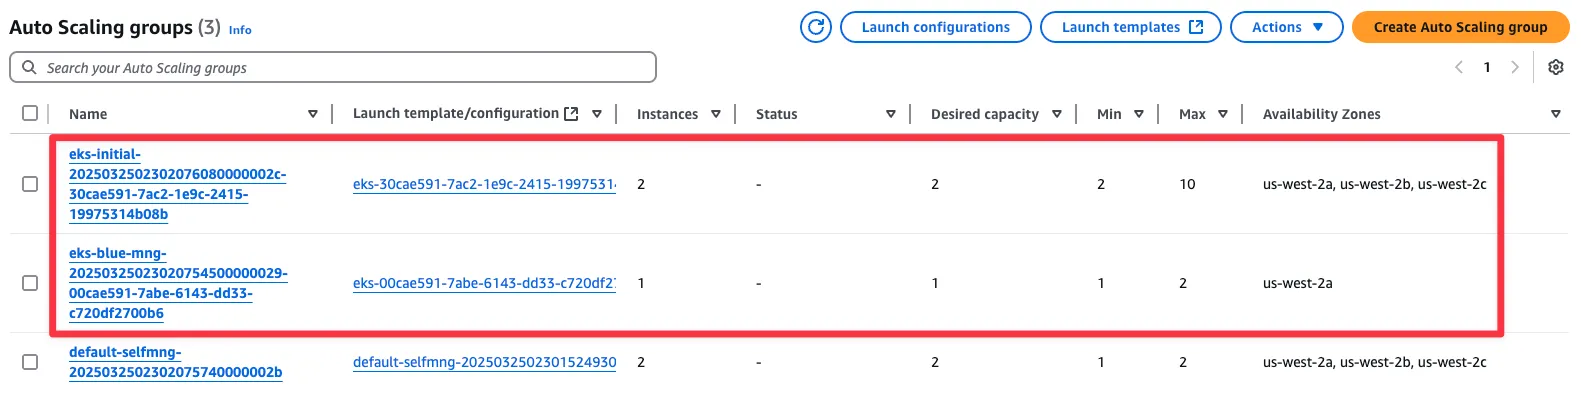Viewport: 1581px width, 408px height.
Task: Open default-selfmng launch template link
Action: (x=484, y=362)
